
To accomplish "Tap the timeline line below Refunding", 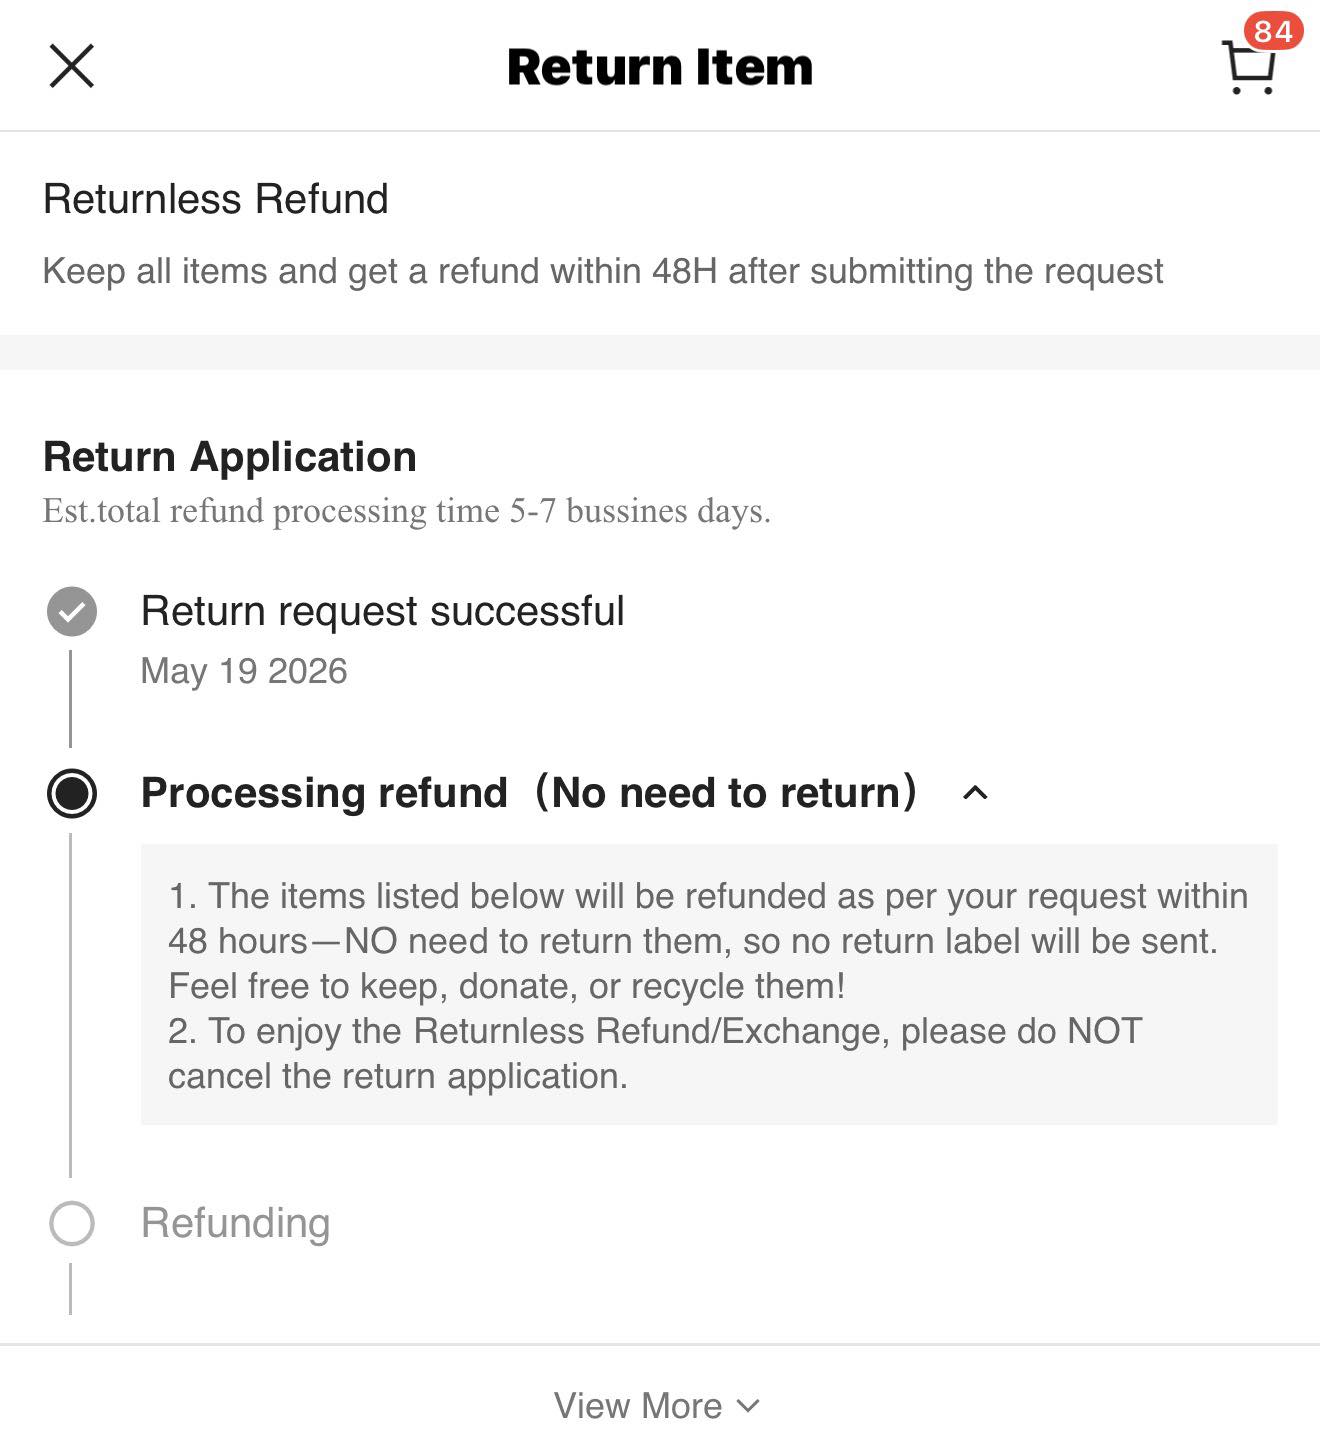I will [70, 1289].
